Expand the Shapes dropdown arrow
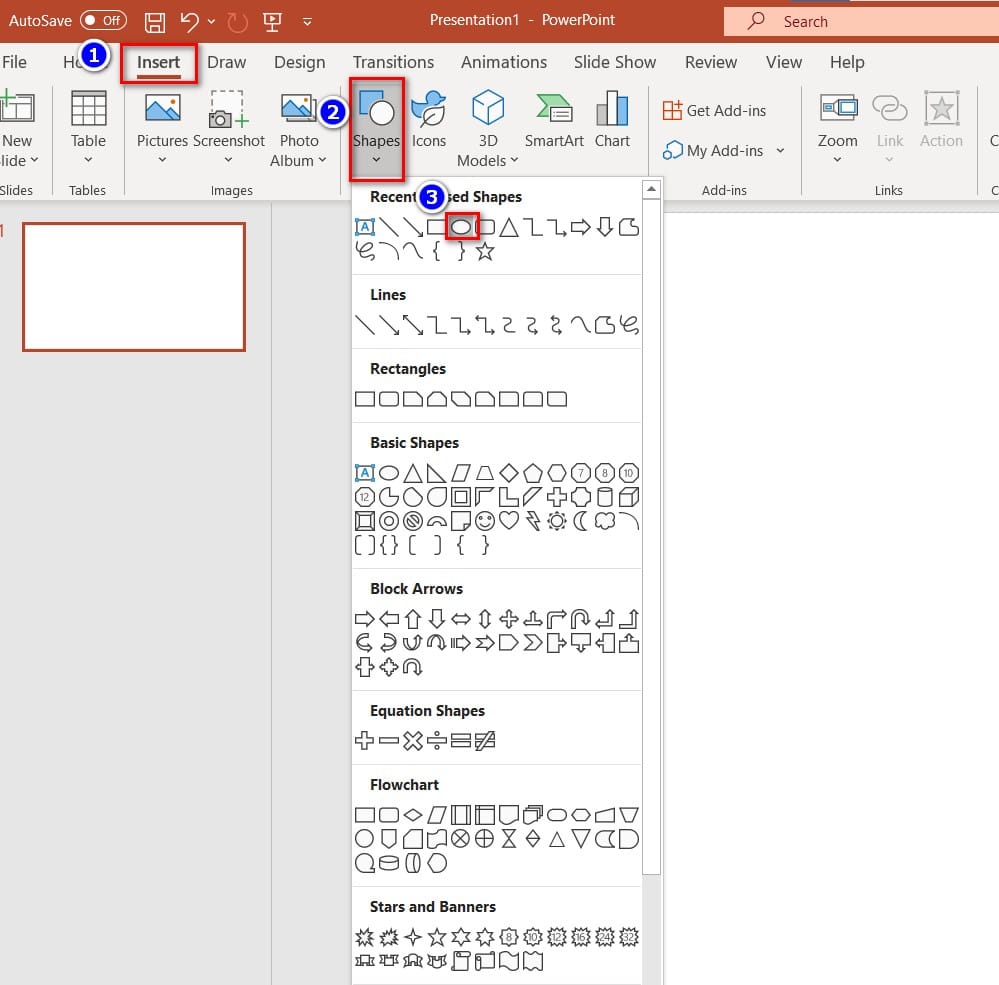999x985 pixels. point(376,160)
